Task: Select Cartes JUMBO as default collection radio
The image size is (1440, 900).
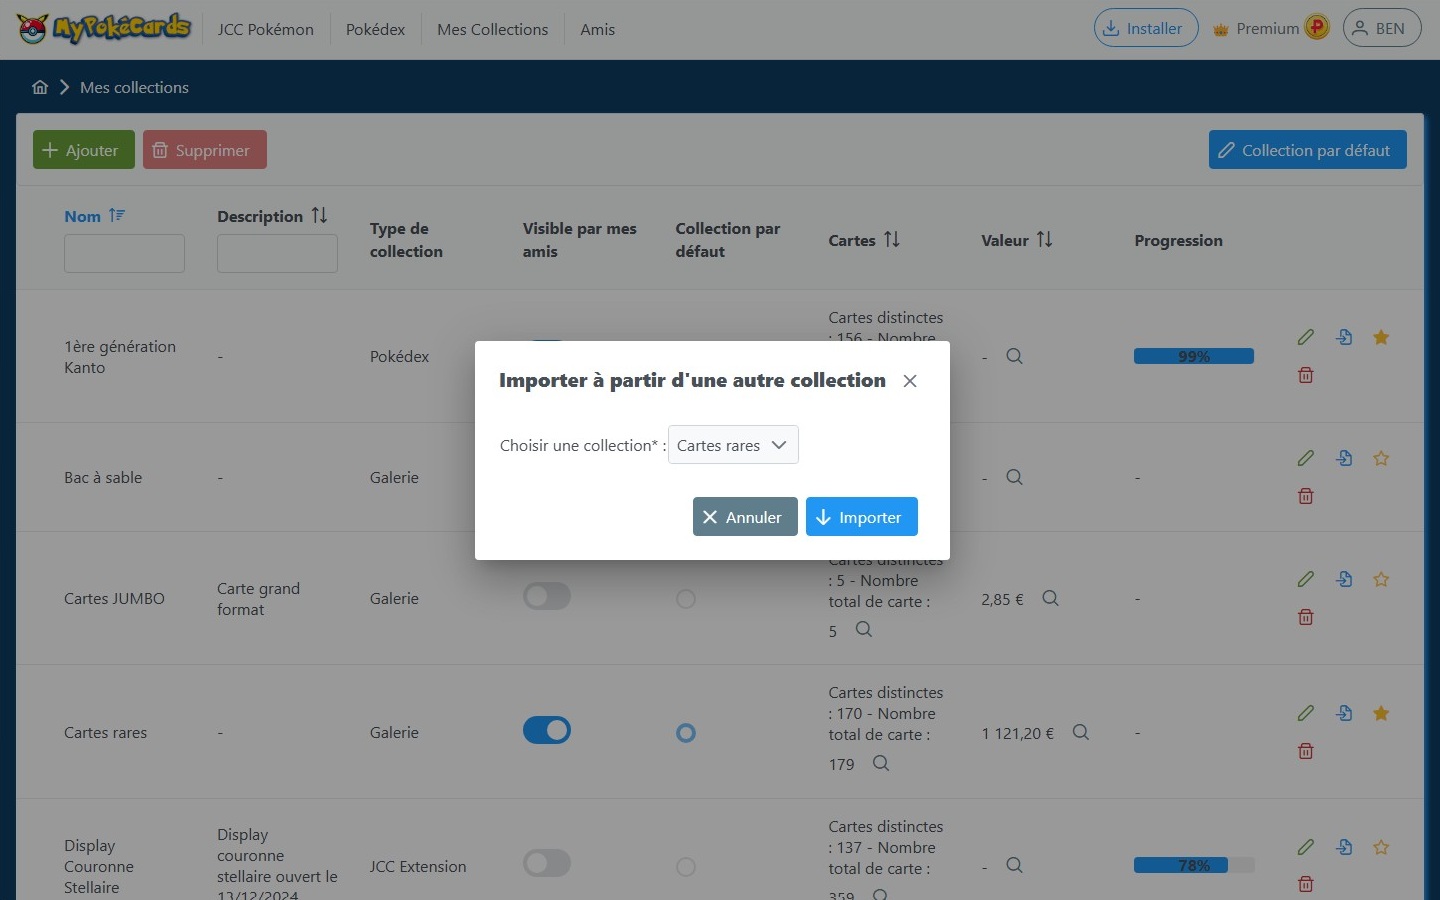Action: [686, 599]
